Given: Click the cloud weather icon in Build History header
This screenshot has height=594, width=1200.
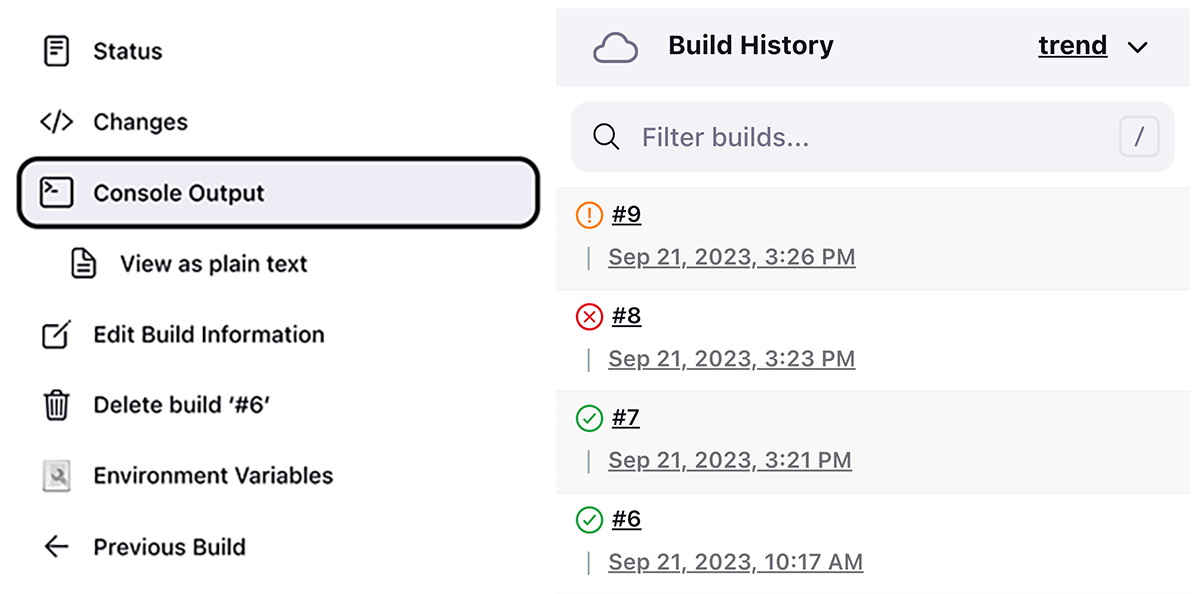Looking at the screenshot, I should click(x=617, y=45).
